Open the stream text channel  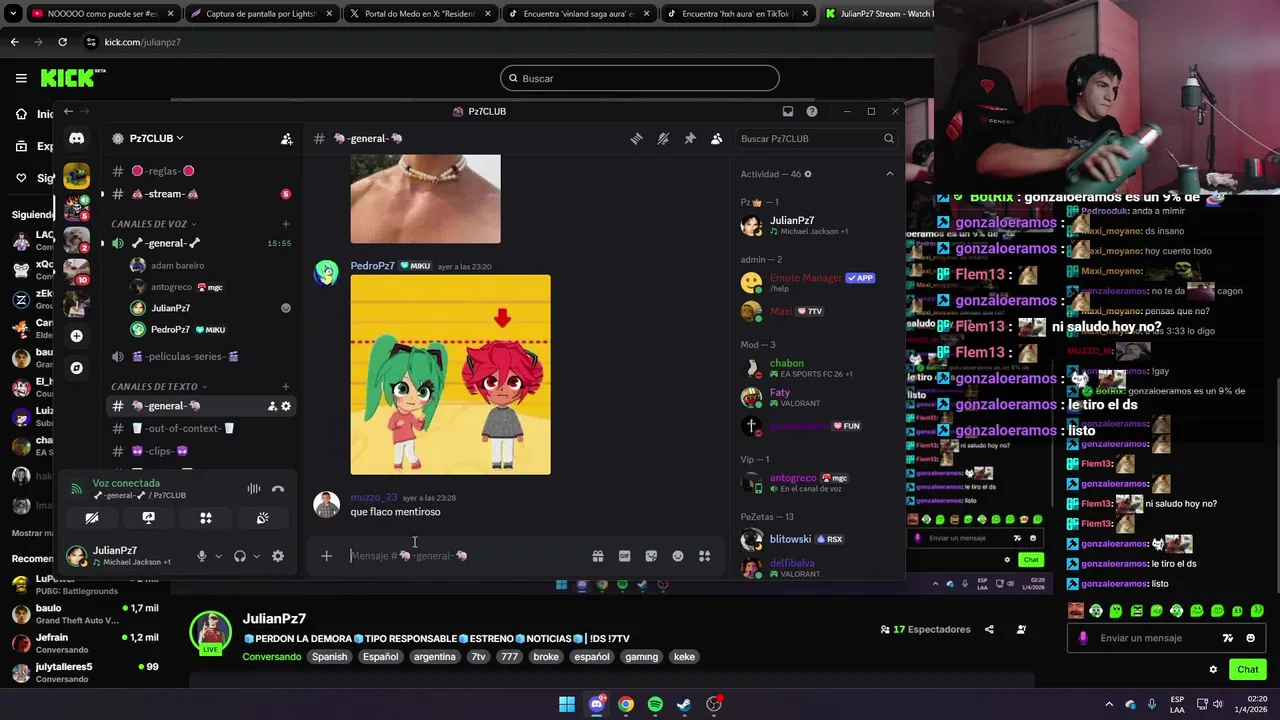coord(200,194)
